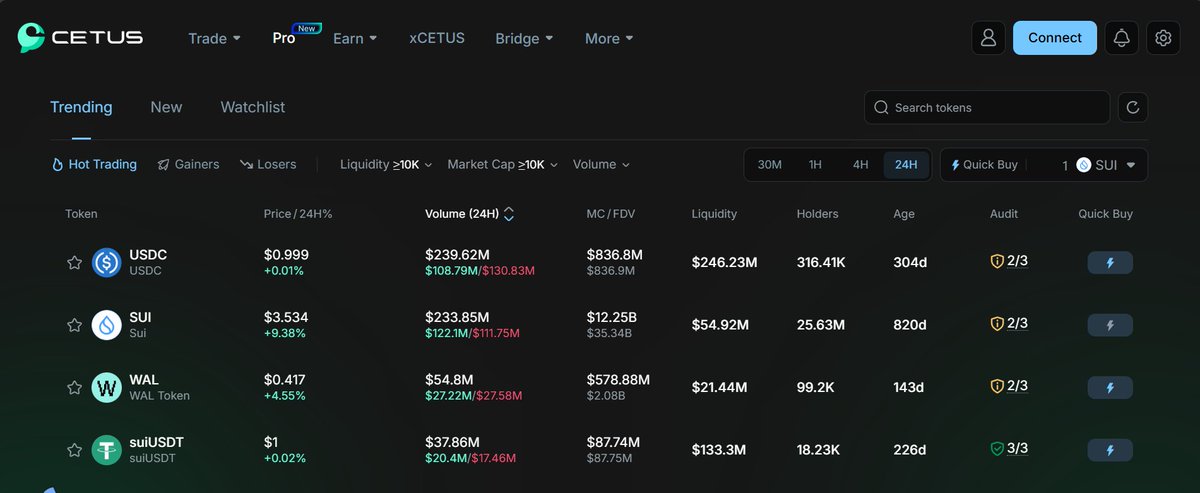Click the Price / 24H% column header

298,214
